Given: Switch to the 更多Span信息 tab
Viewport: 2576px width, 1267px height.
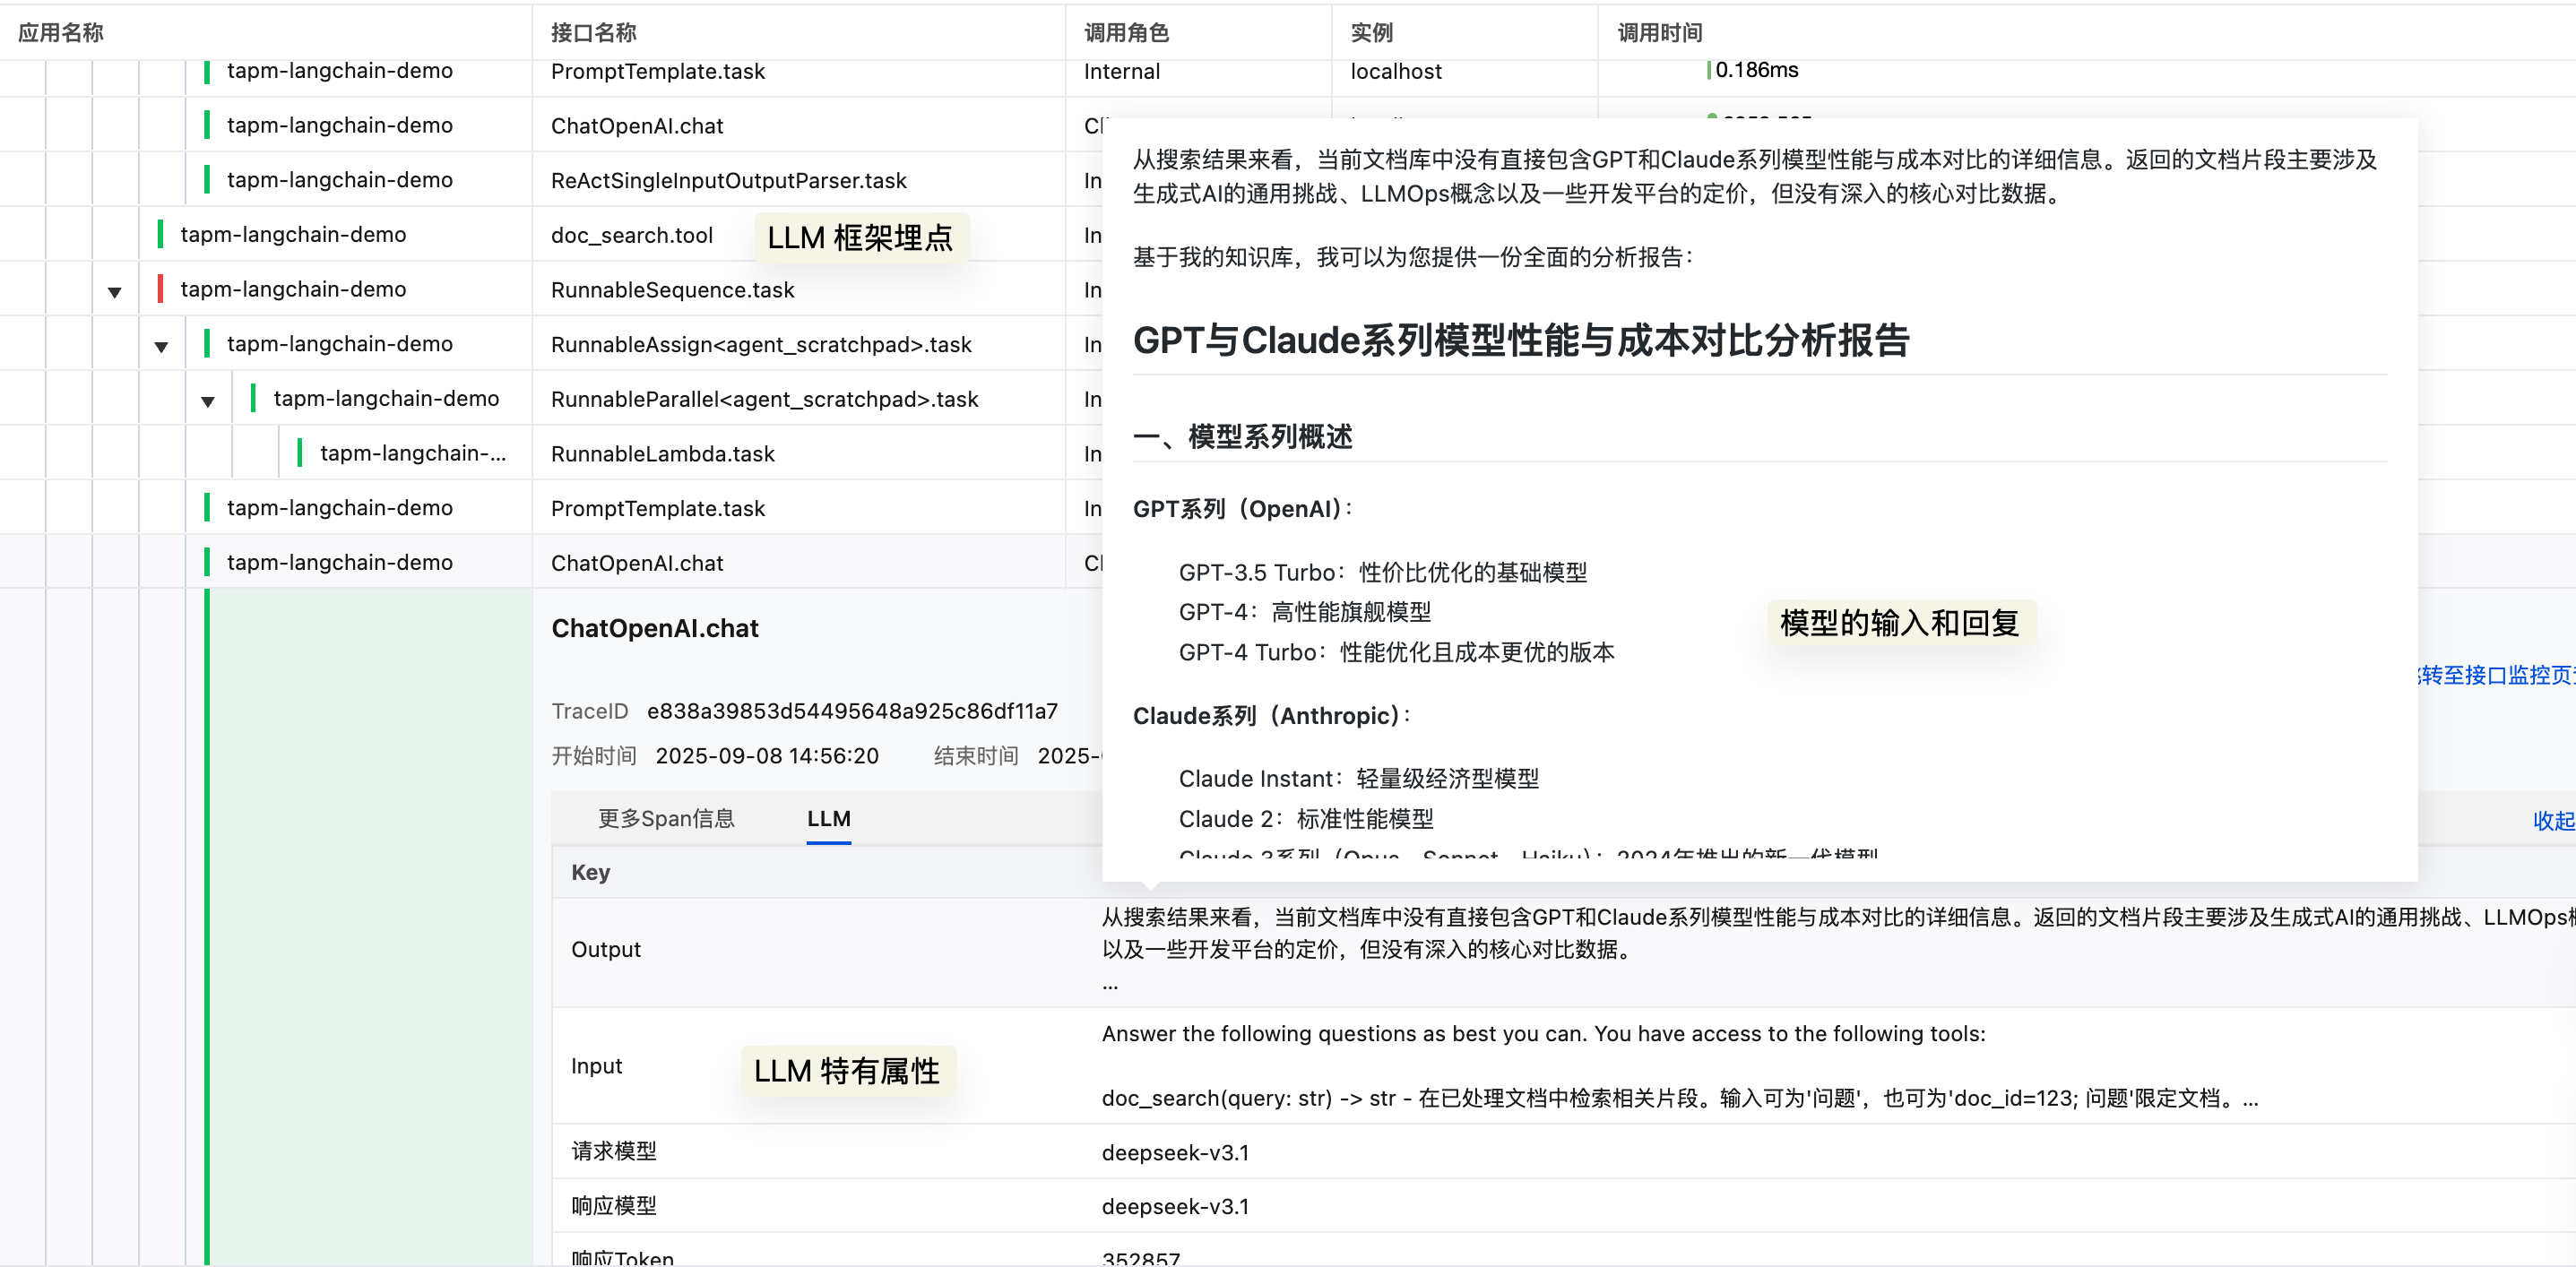Looking at the screenshot, I should (666, 818).
